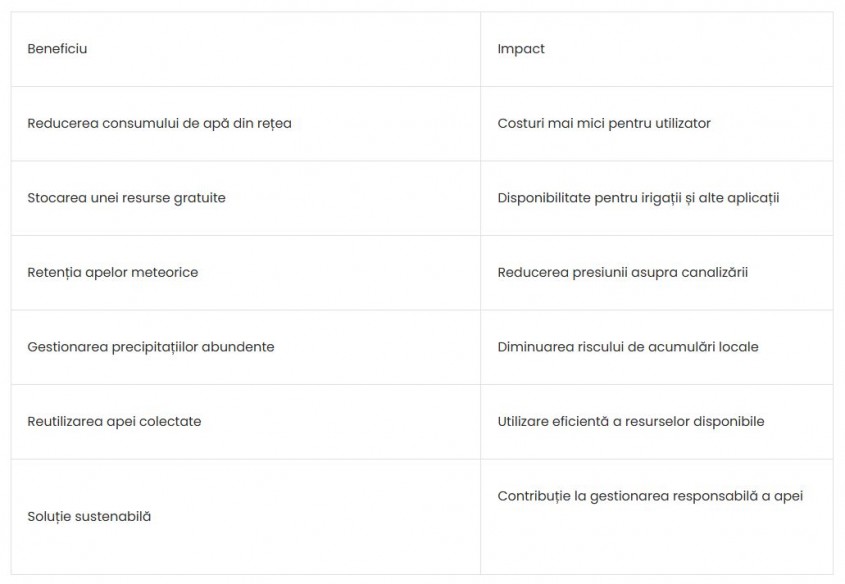Select the Reutilizarea apei colectate cell
The image size is (845, 584).
(246, 422)
